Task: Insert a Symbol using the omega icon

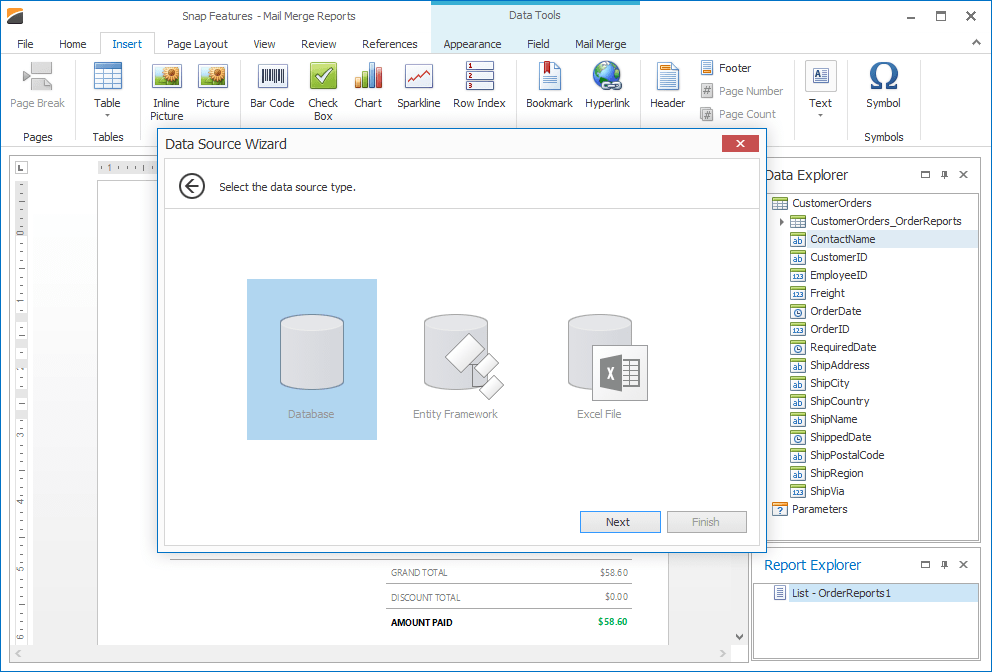Action: (x=883, y=77)
